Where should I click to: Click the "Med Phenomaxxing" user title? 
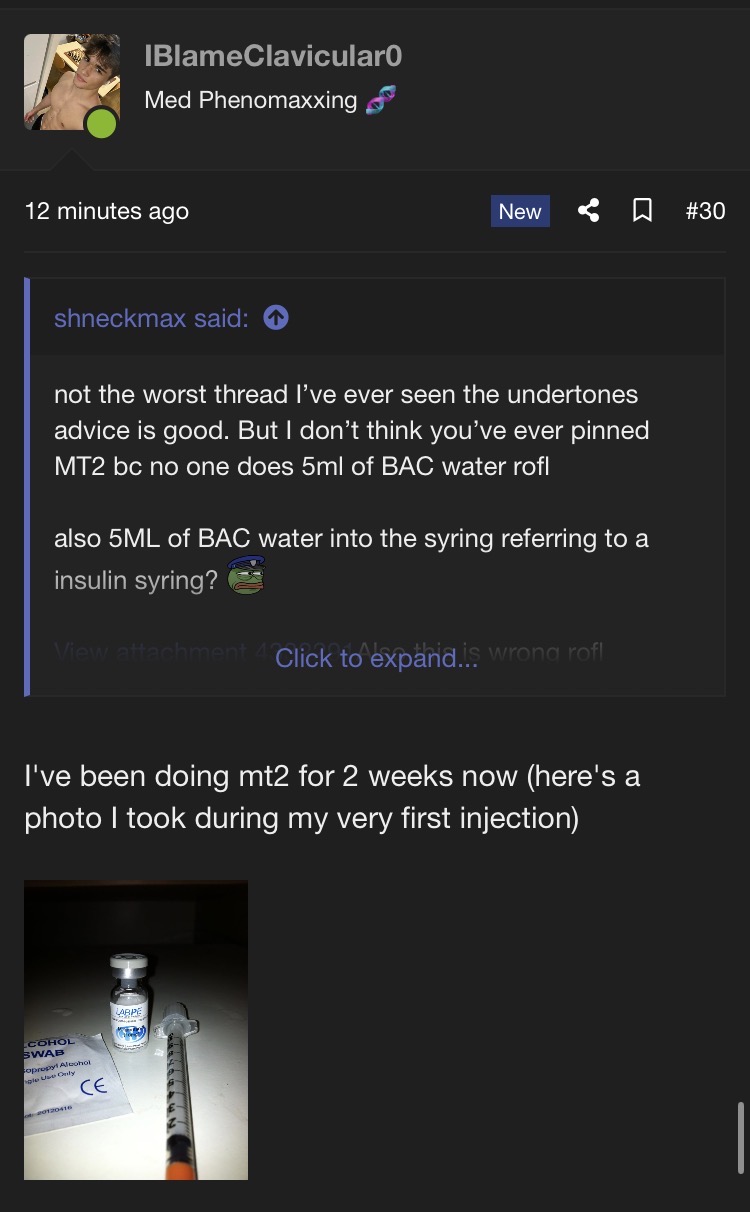[250, 100]
